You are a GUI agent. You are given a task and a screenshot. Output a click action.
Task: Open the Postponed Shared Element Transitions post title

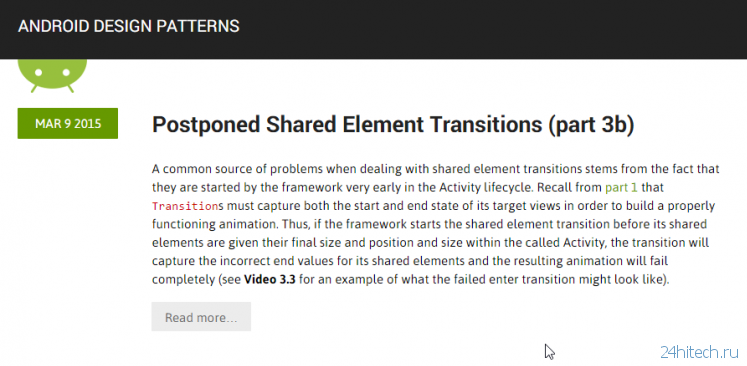[x=393, y=125]
